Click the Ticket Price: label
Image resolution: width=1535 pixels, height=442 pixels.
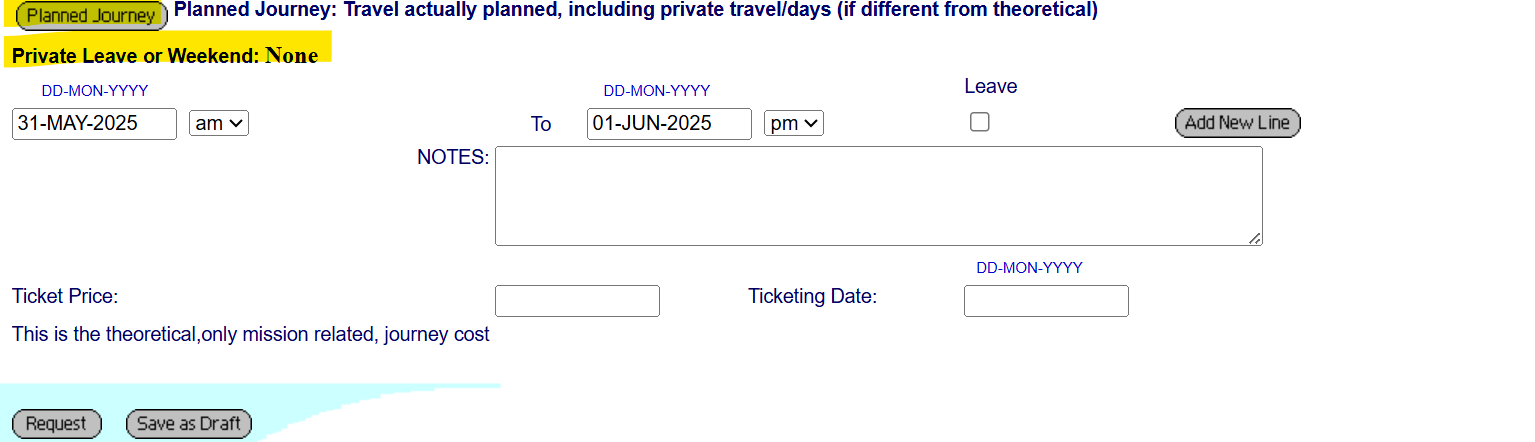click(65, 296)
